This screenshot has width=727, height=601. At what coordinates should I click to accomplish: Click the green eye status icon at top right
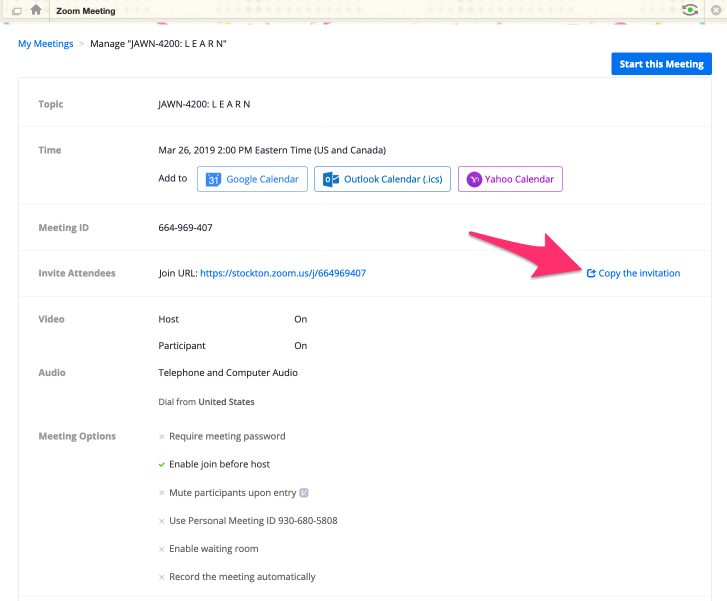point(690,10)
